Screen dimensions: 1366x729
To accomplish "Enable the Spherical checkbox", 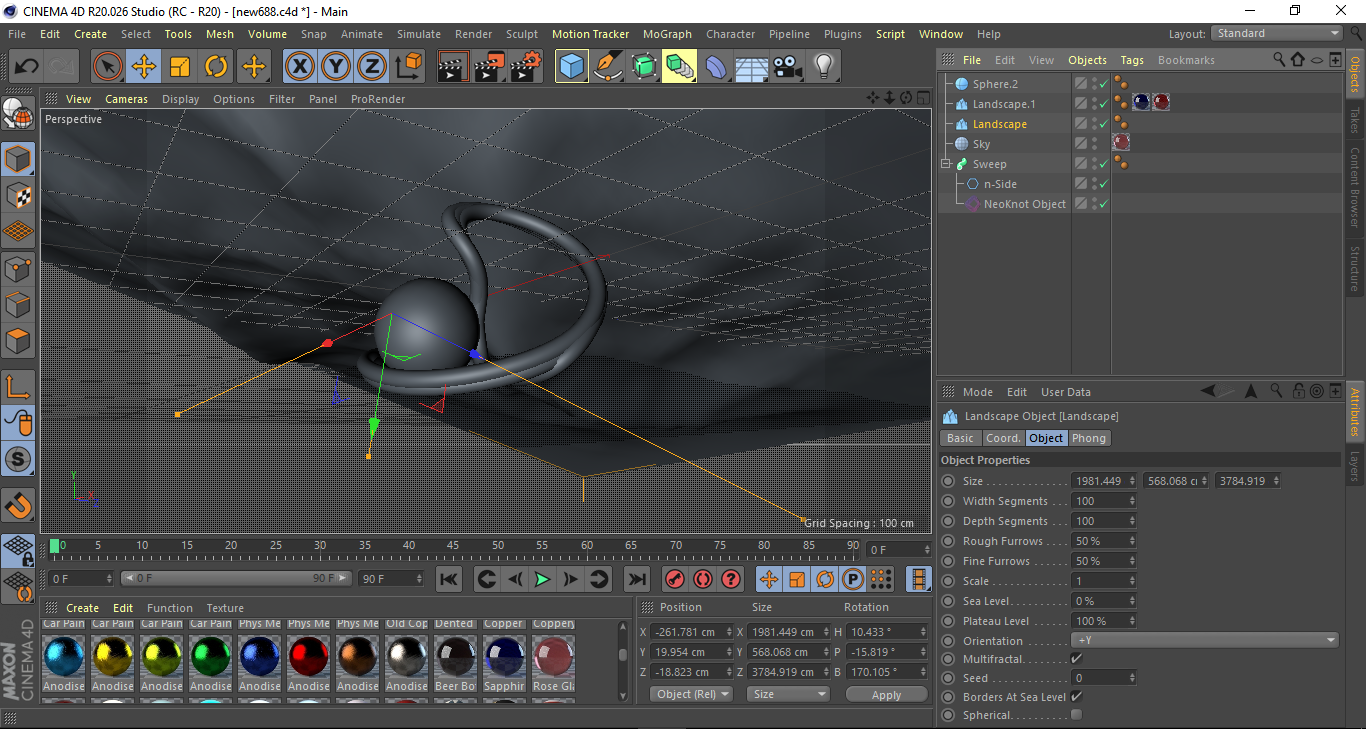I will point(1076,715).
